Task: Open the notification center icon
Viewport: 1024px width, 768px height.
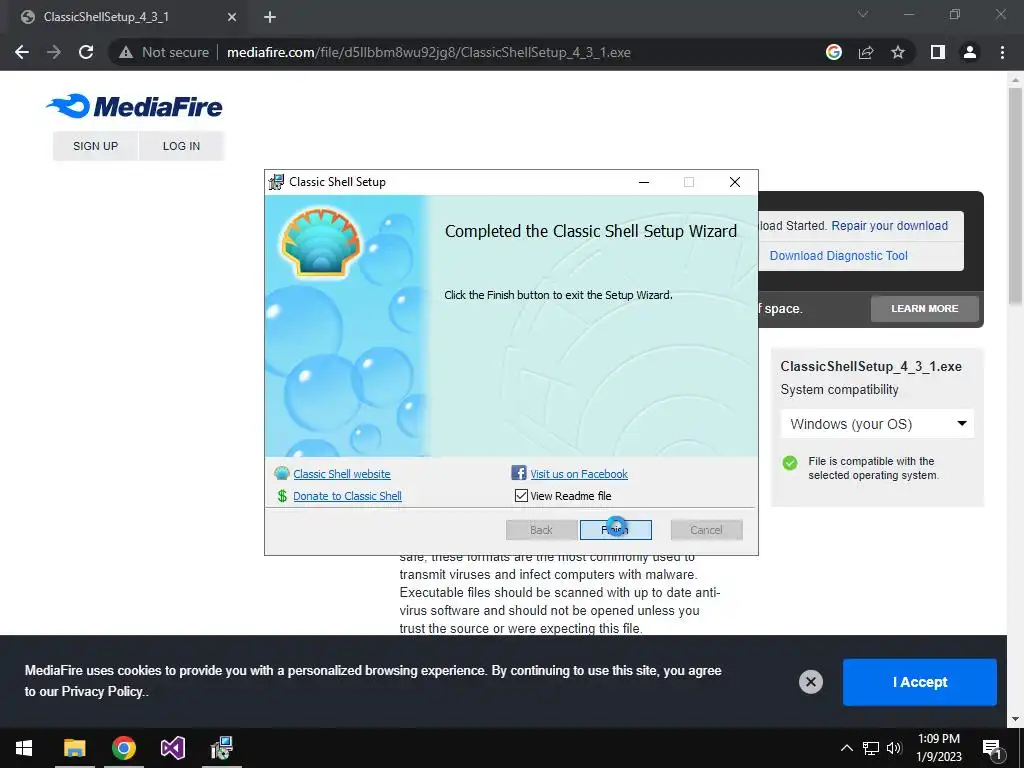Action: click(x=991, y=748)
